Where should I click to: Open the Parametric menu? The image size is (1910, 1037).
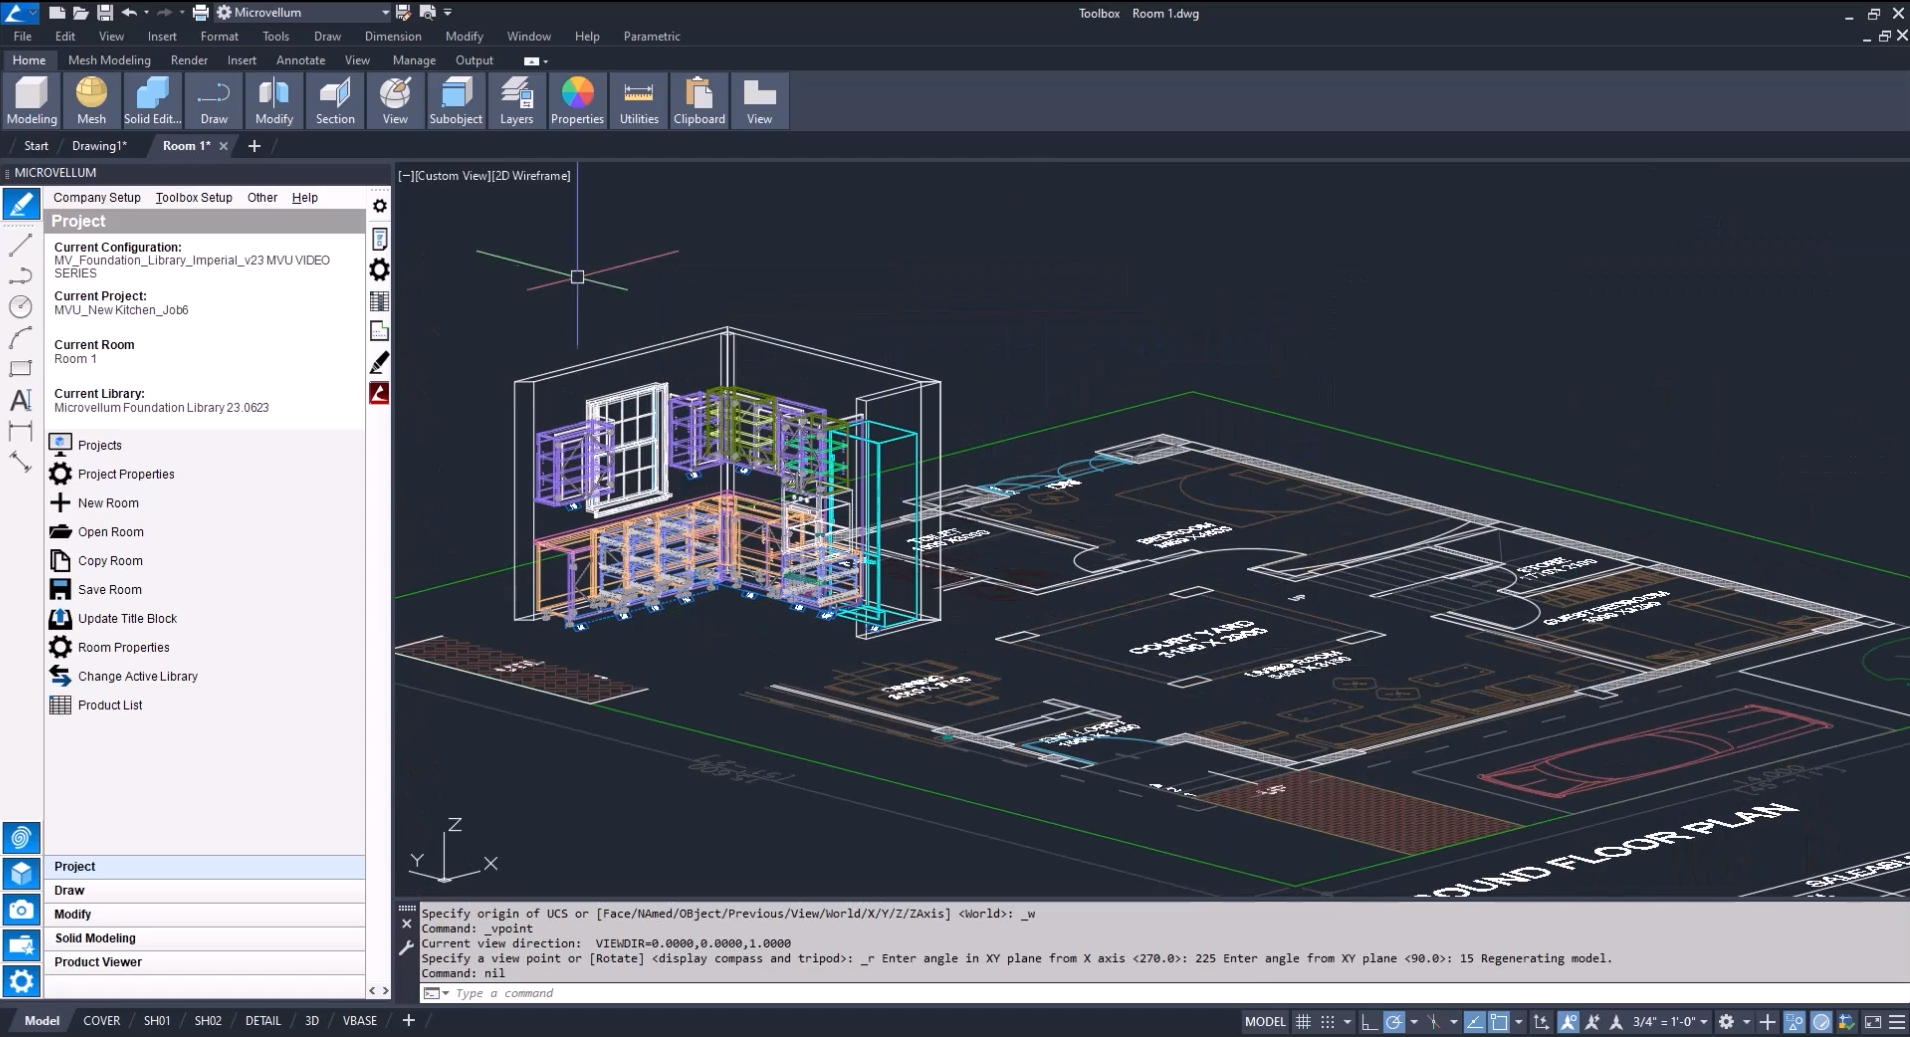pyautogui.click(x=650, y=36)
